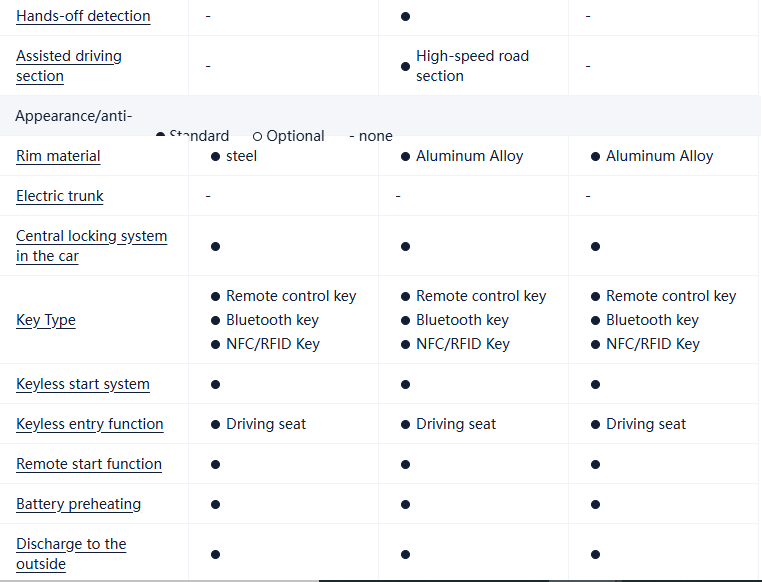Click the dash in the Assisted driving first column
The image size is (762, 582).
(x=208, y=66)
